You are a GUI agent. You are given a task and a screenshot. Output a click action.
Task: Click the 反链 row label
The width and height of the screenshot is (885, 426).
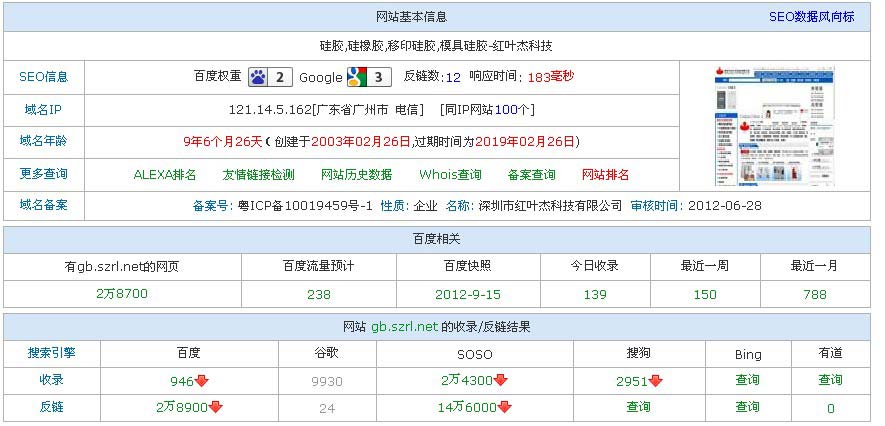coord(51,407)
